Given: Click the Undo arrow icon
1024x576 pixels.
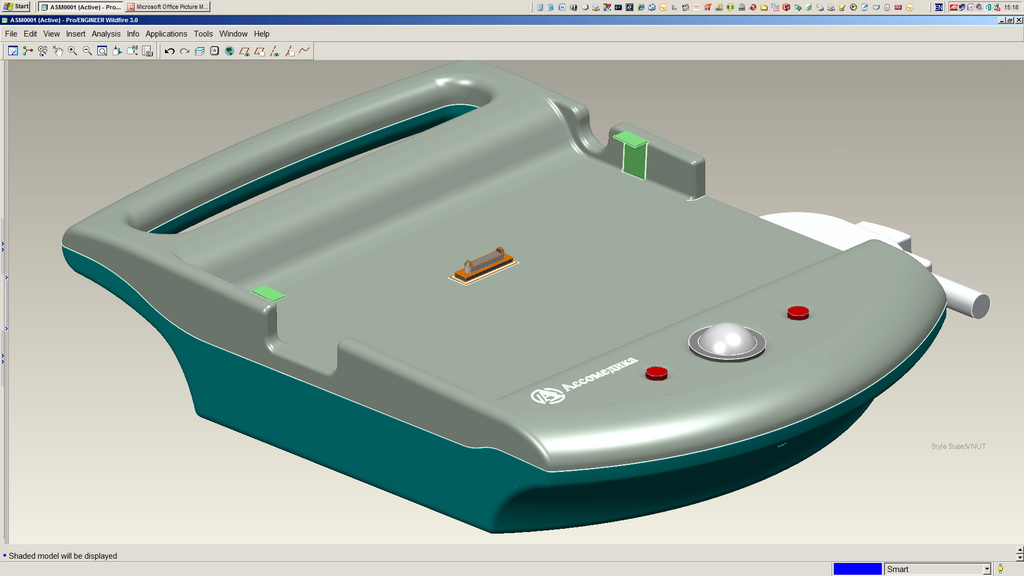Looking at the screenshot, I should 169,51.
